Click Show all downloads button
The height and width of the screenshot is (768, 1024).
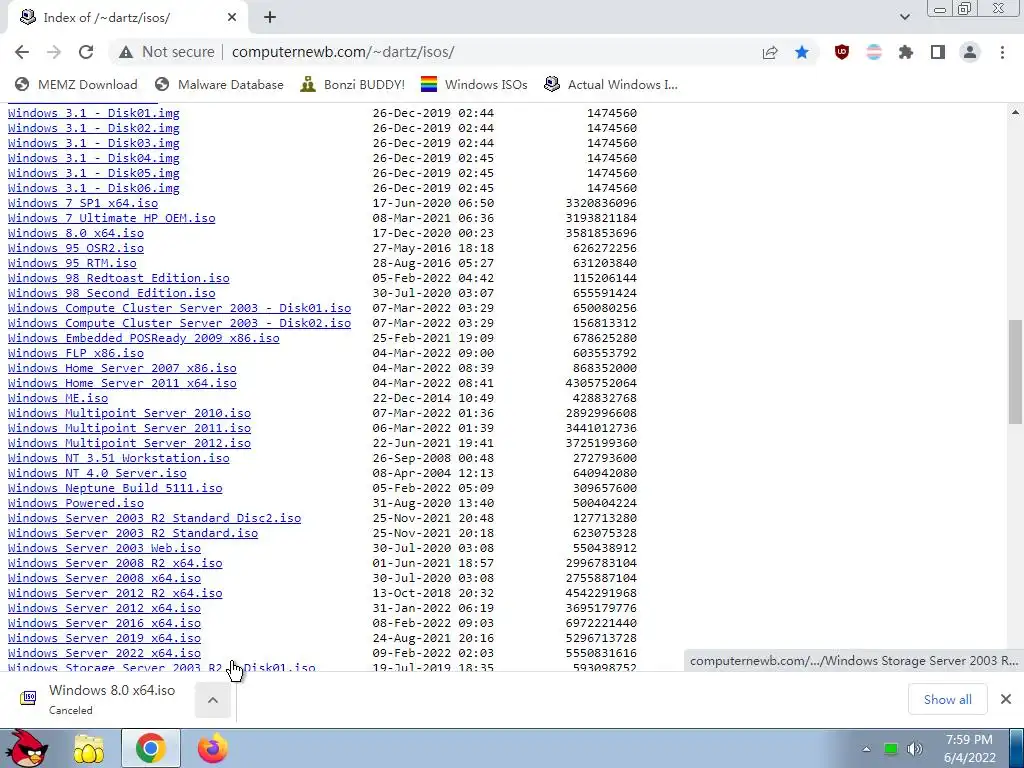tap(948, 699)
